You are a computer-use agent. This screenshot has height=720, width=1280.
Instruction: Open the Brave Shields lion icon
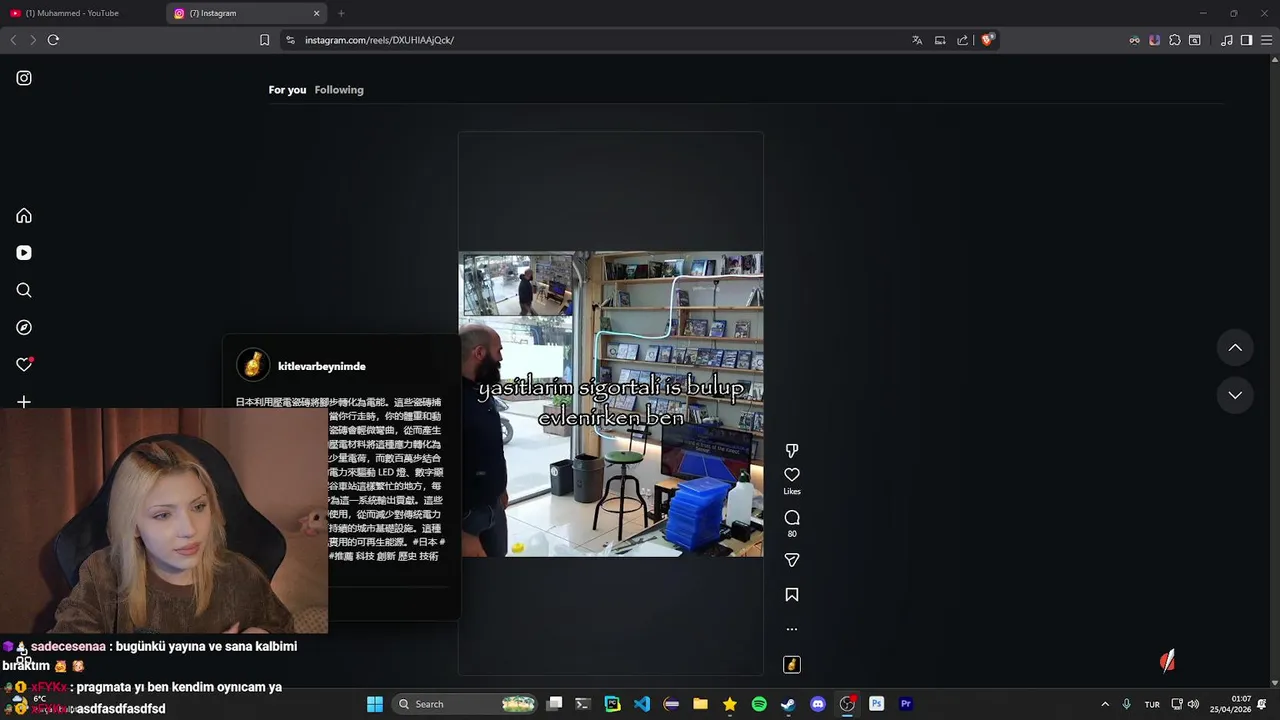pyautogui.click(x=987, y=40)
